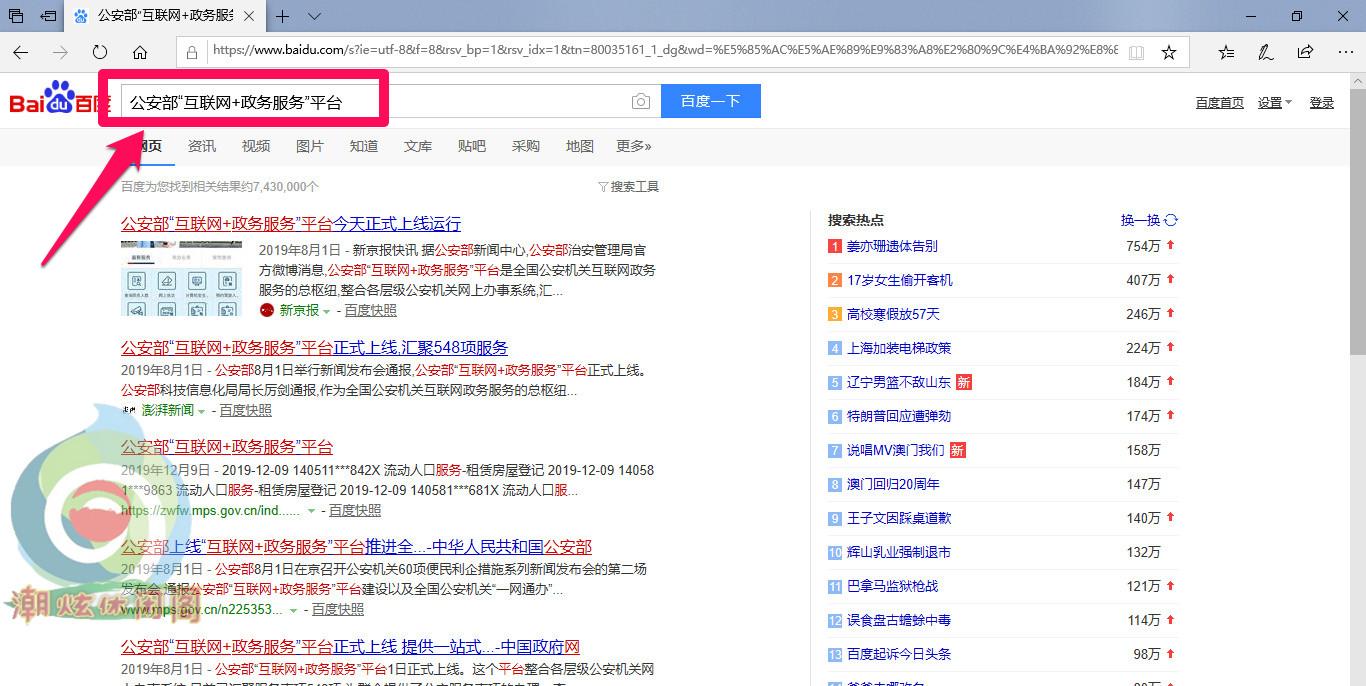This screenshot has height=686, width=1366.
Task: Expand the dropdown arrow beside zwfw.mps.gov.cn
Action: (311, 511)
